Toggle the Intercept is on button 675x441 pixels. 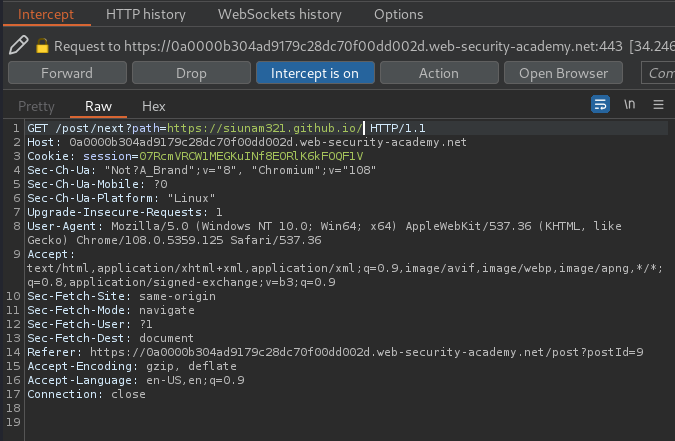coord(315,73)
